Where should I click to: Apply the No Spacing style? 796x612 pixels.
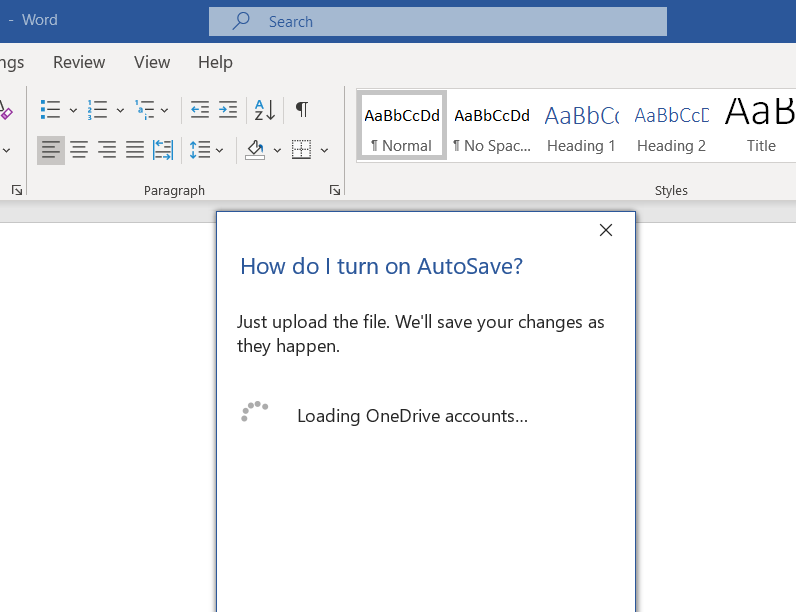click(492, 126)
